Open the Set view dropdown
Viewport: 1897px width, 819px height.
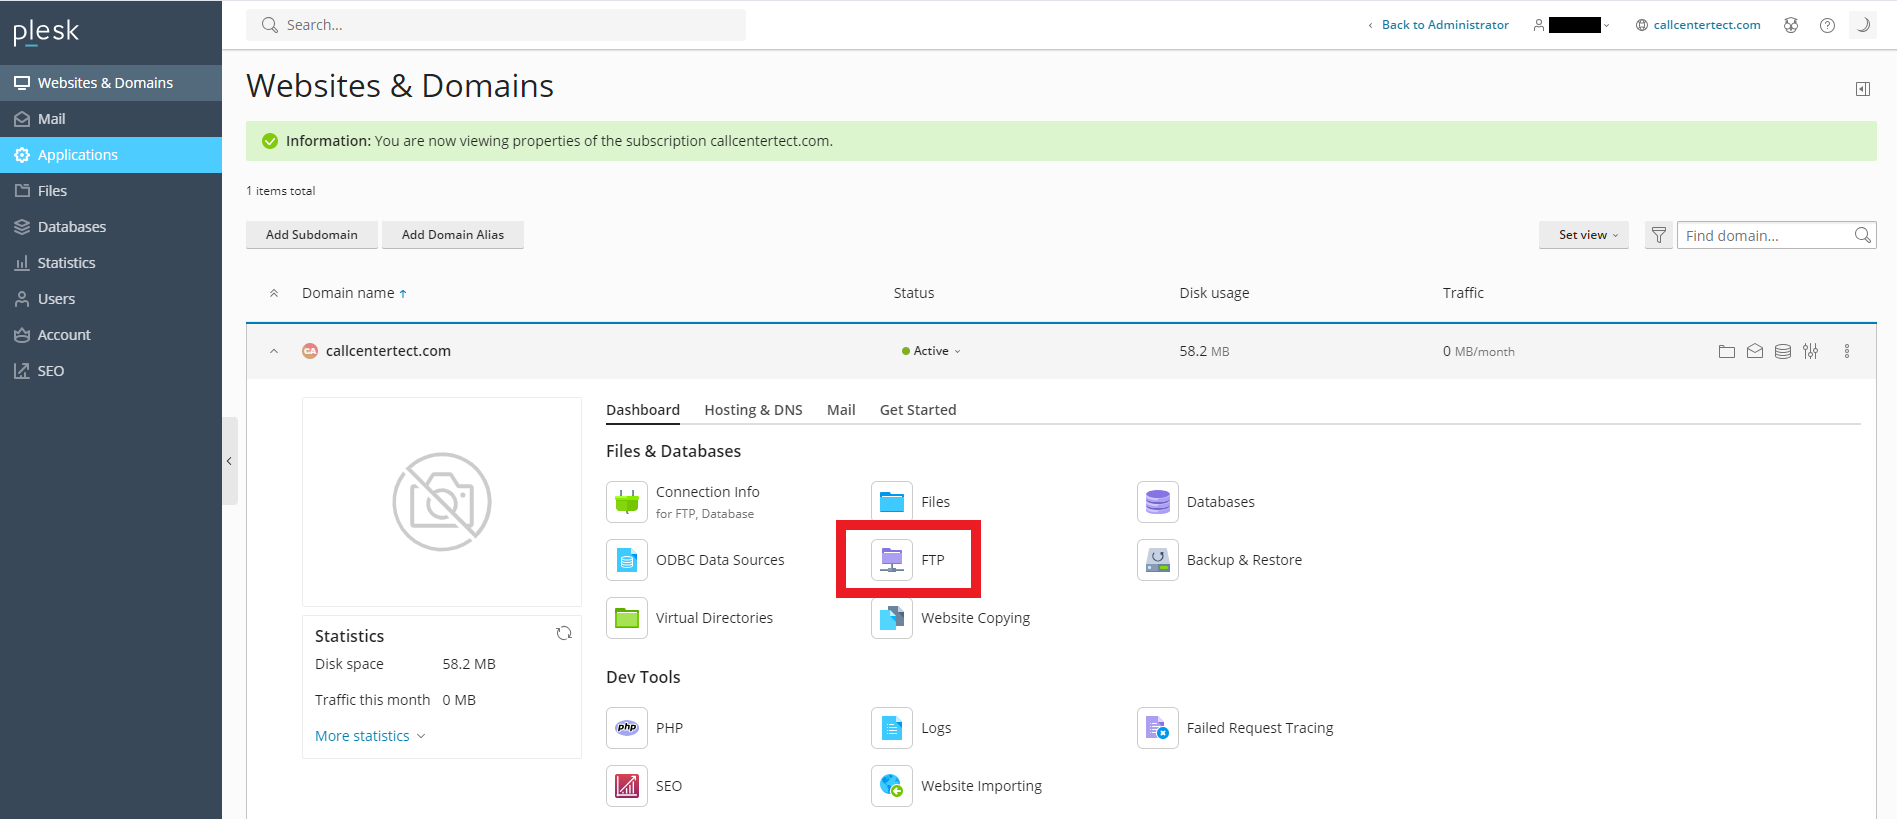(1583, 235)
